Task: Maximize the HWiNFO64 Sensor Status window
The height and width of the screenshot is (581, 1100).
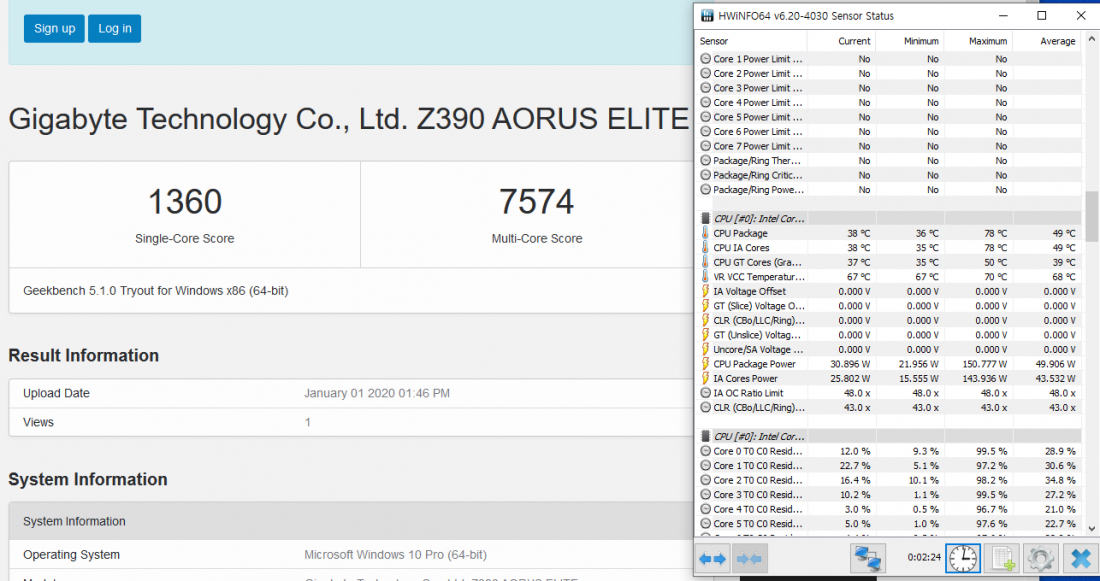Action: point(1042,15)
